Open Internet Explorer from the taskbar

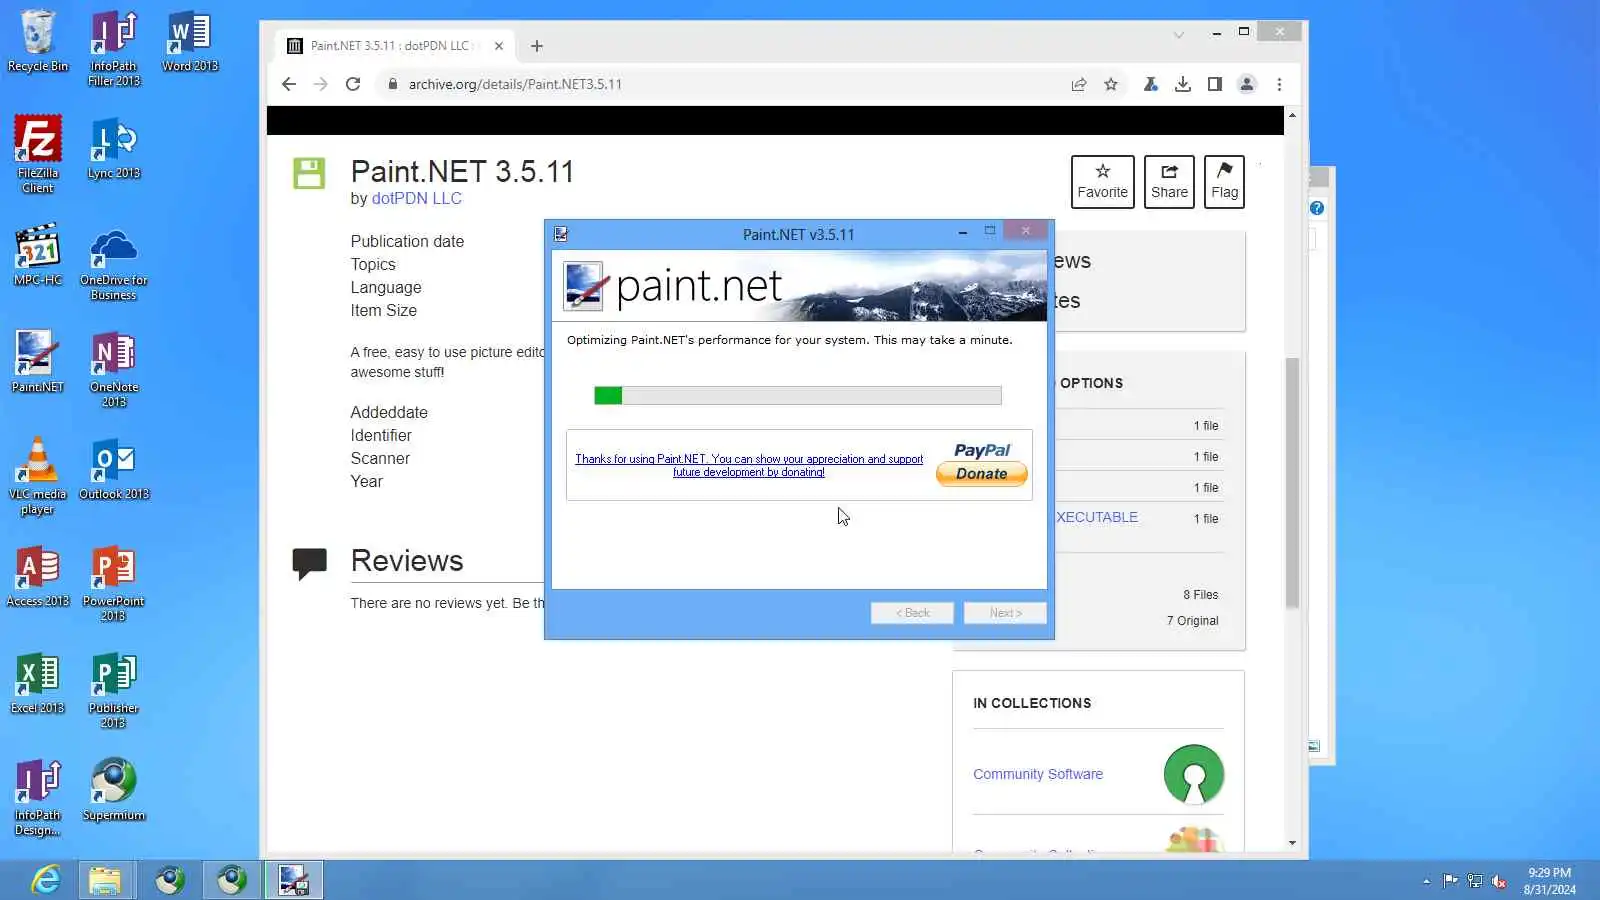coord(46,880)
